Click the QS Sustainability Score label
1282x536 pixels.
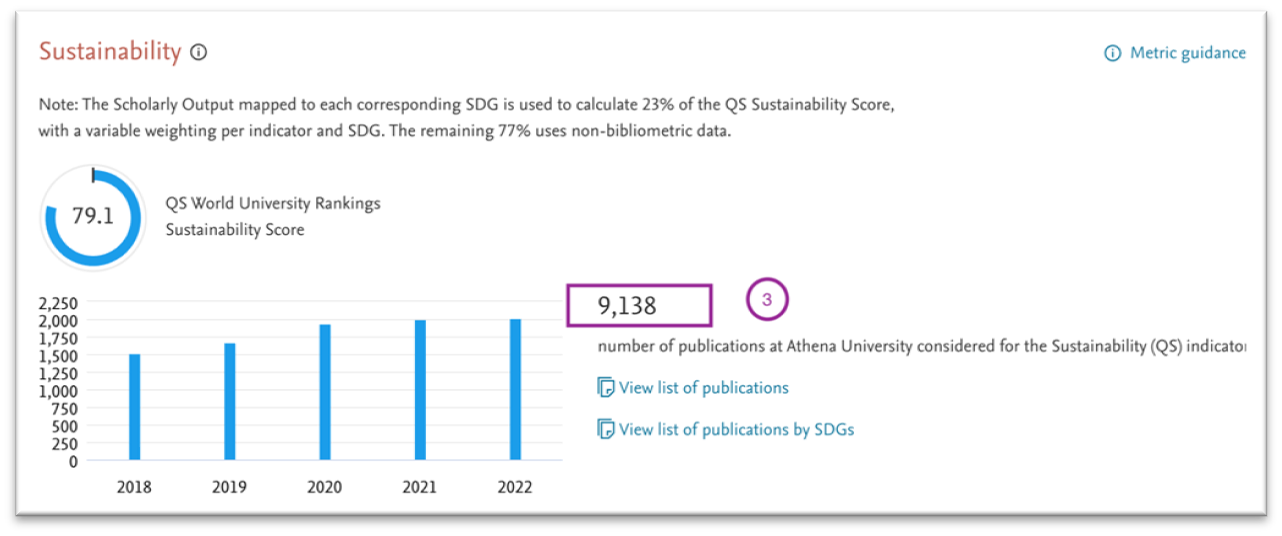(x=273, y=216)
